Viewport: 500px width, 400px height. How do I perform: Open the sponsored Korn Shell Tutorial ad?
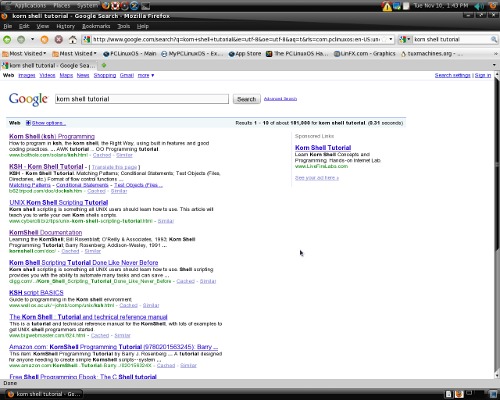pos(323,147)
